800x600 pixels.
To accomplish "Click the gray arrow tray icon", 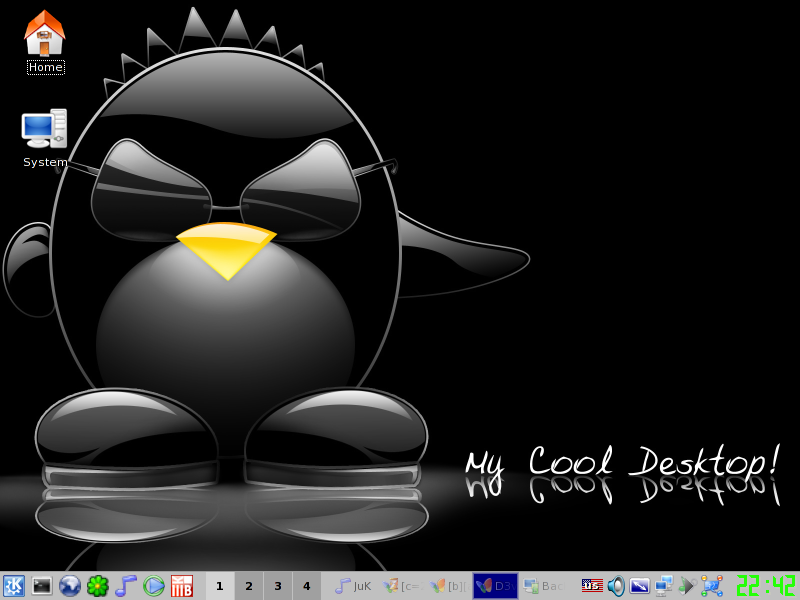I will click(x=687, y=586).
